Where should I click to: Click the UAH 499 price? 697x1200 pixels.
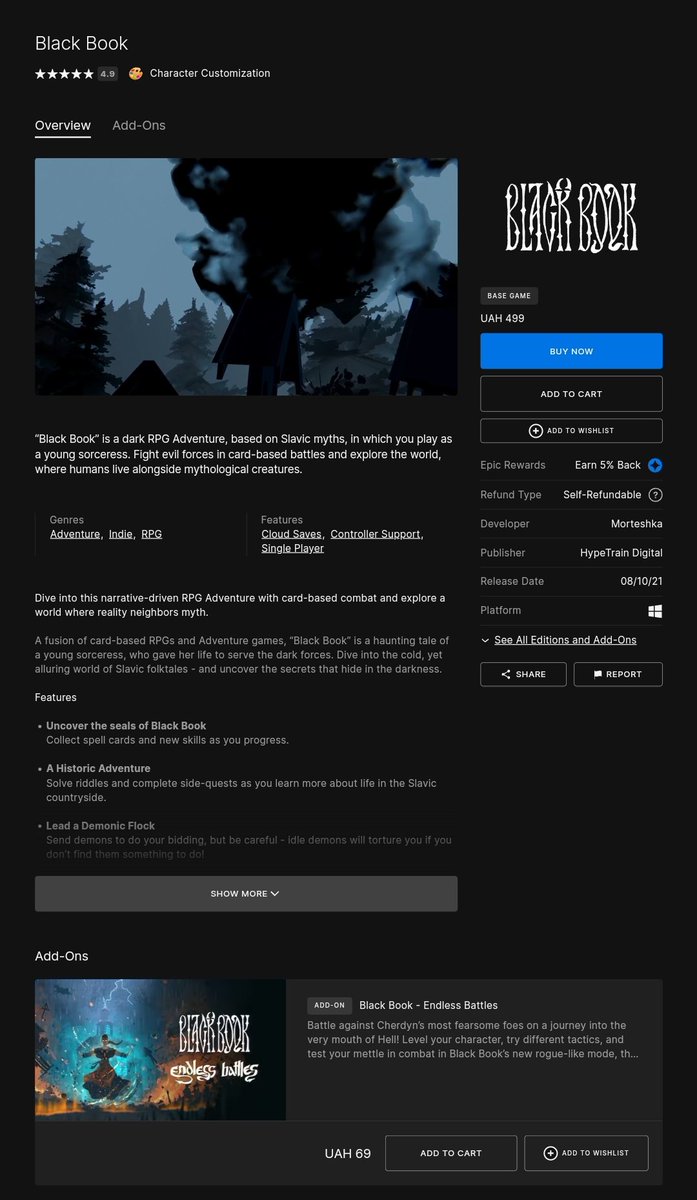[x=502, y=319]
